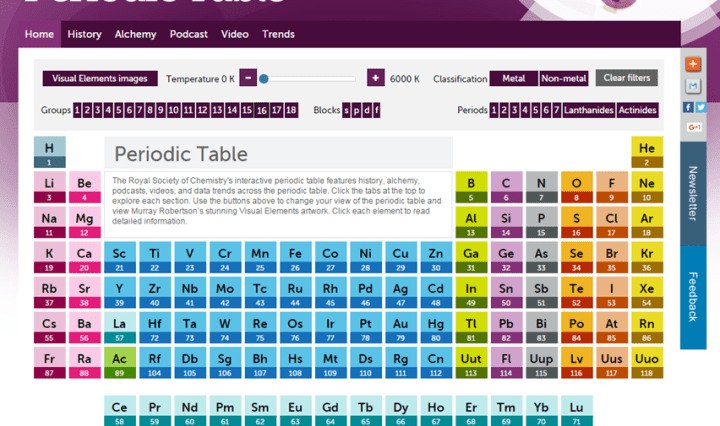Enable Visual Elements images view
Viewport: 720px width, 426px height.
tap(99, 78)
